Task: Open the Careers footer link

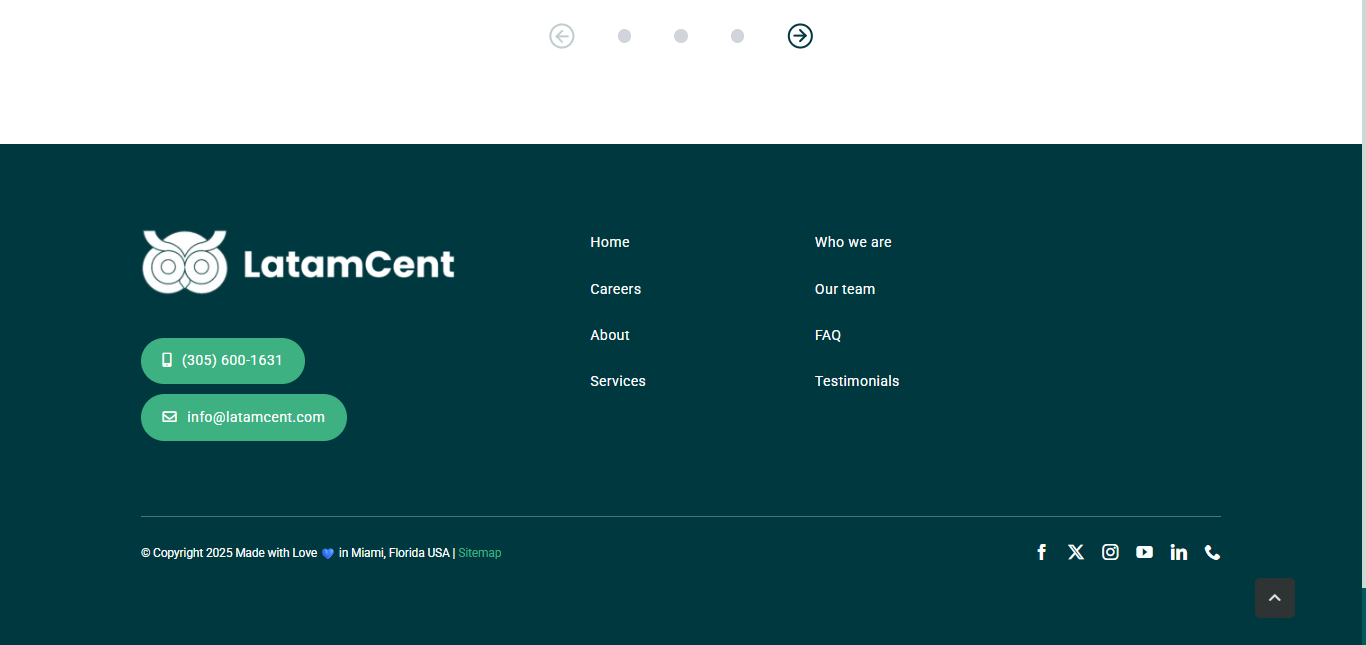Action: point(615,289)
